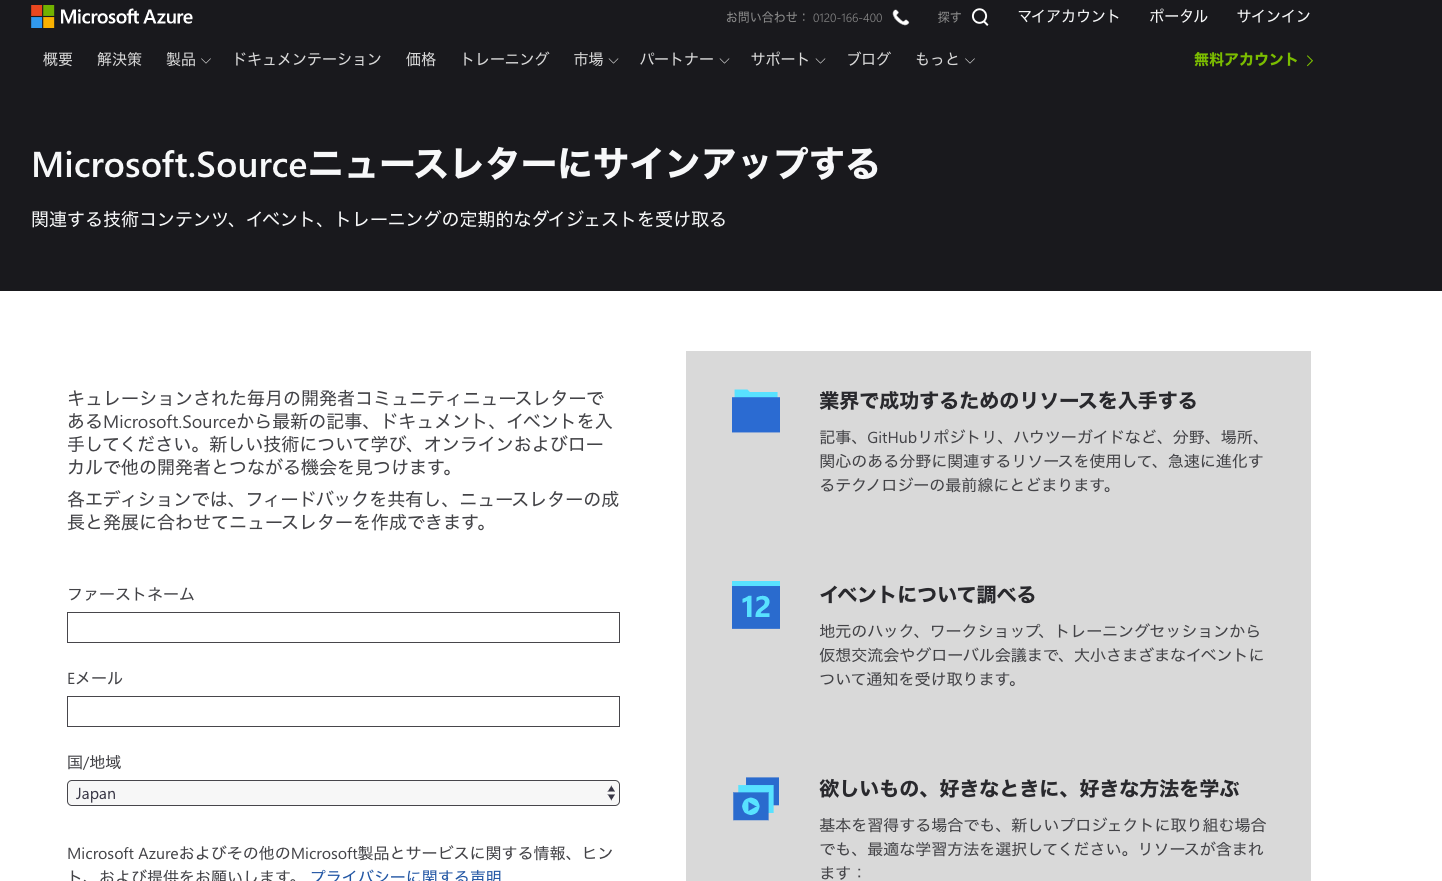Open the 価格 pricing page

pos(421,60)
